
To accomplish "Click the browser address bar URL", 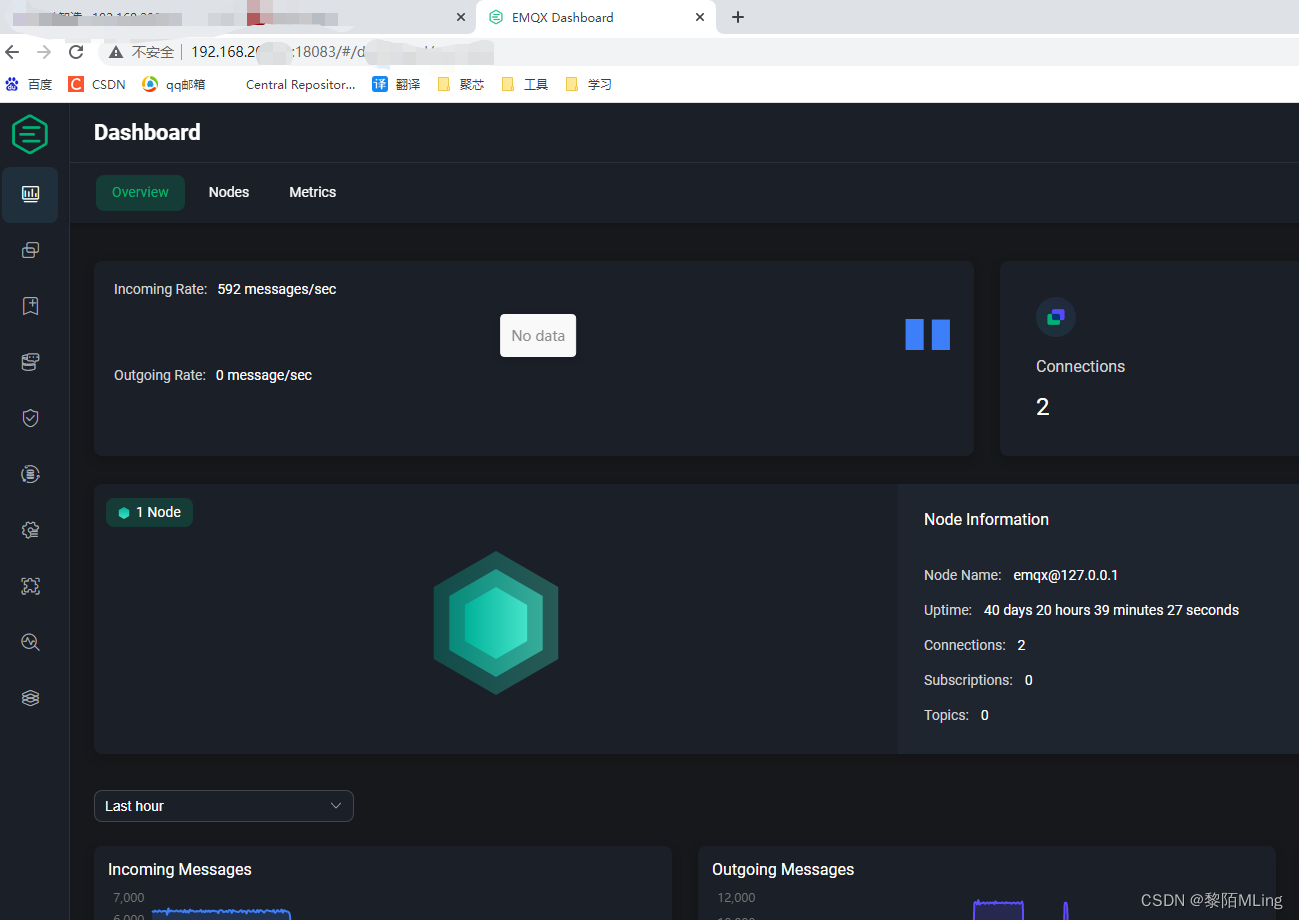I will 342,52.
